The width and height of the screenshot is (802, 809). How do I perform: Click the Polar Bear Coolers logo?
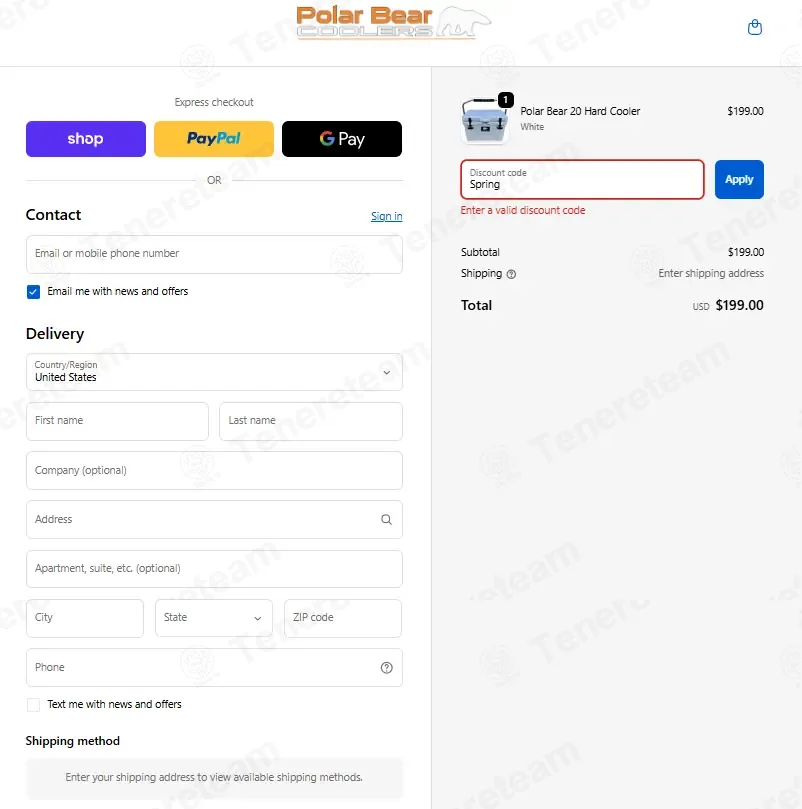click(x=393, y=23)
